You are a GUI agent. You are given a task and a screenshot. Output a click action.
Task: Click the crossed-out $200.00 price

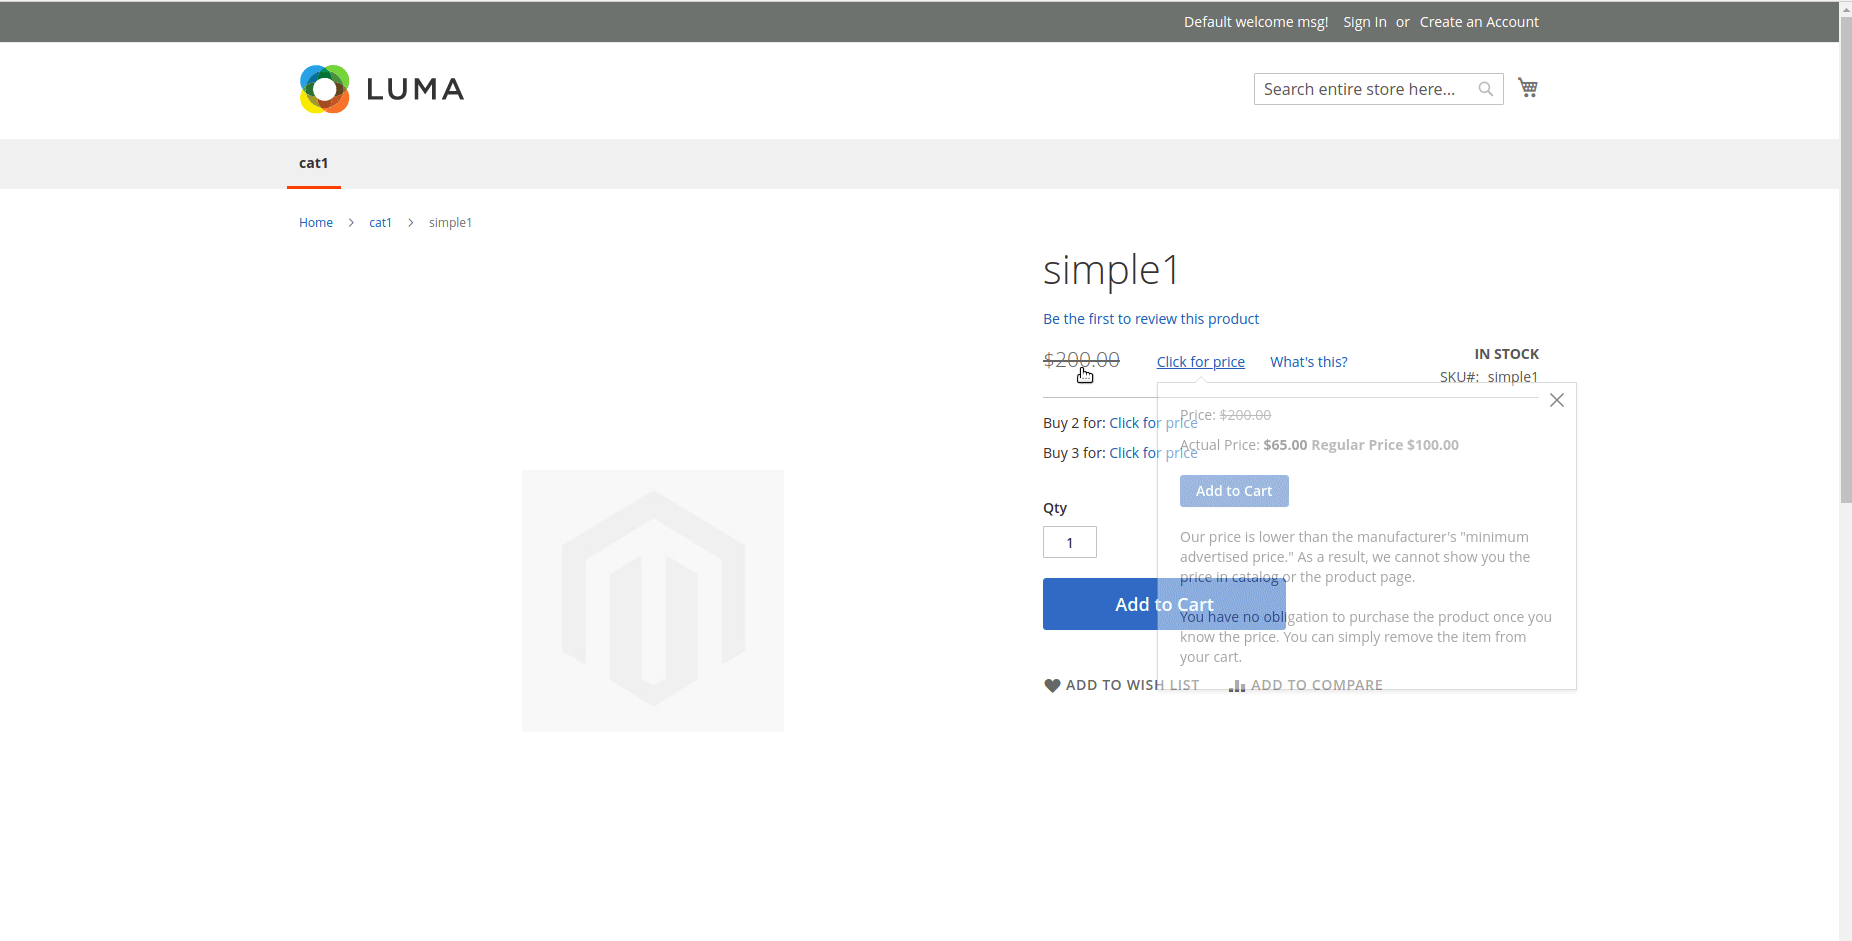1081,360
